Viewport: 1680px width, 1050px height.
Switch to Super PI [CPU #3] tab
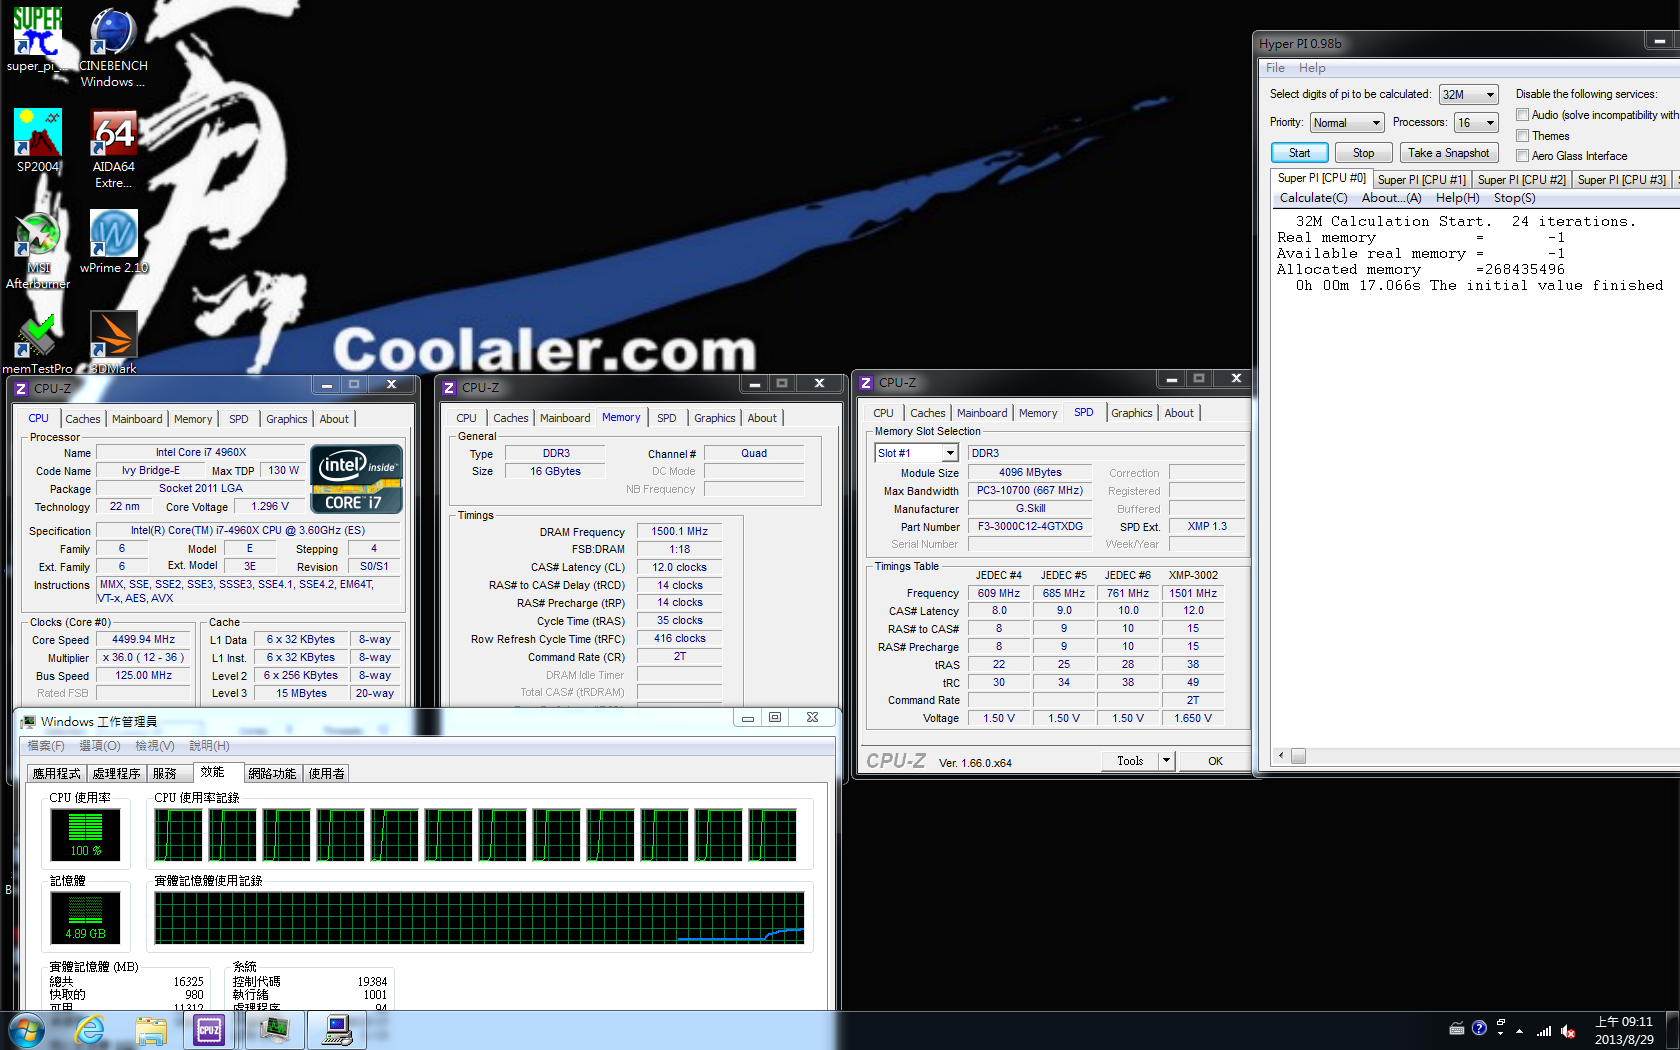tap(1621, 180)
